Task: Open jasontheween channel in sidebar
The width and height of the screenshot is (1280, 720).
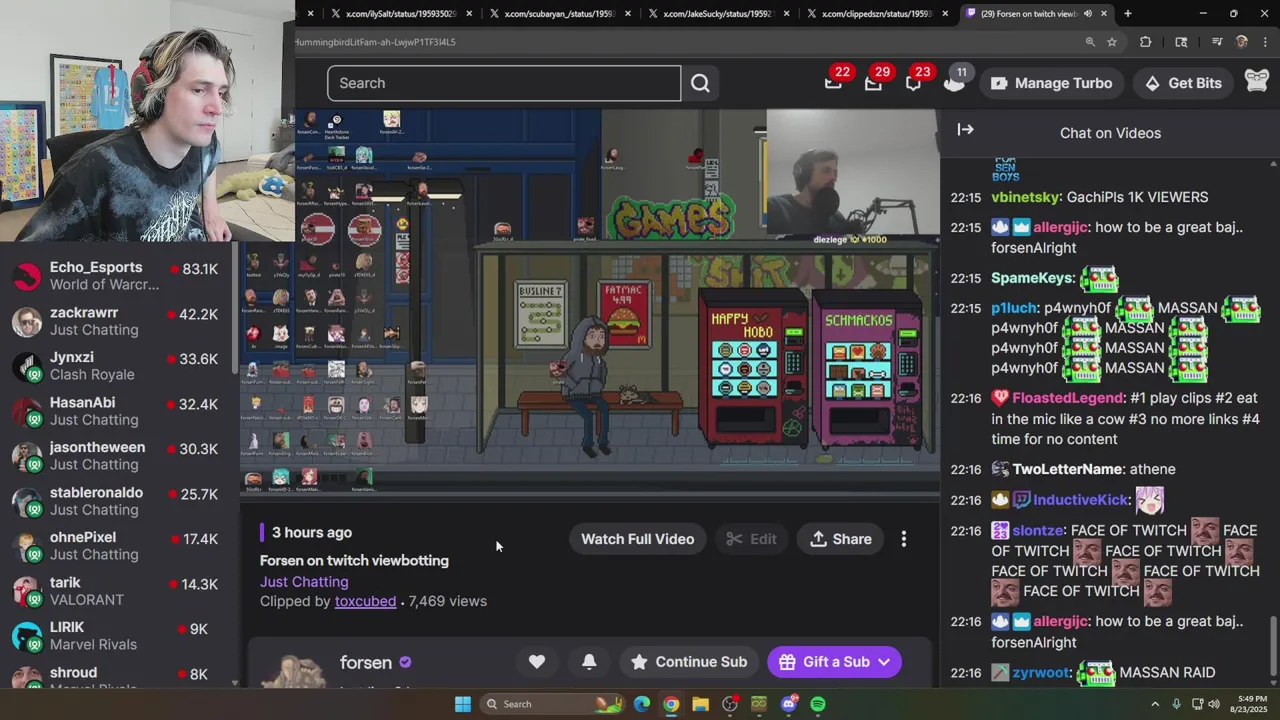Action: coord(118,456)
